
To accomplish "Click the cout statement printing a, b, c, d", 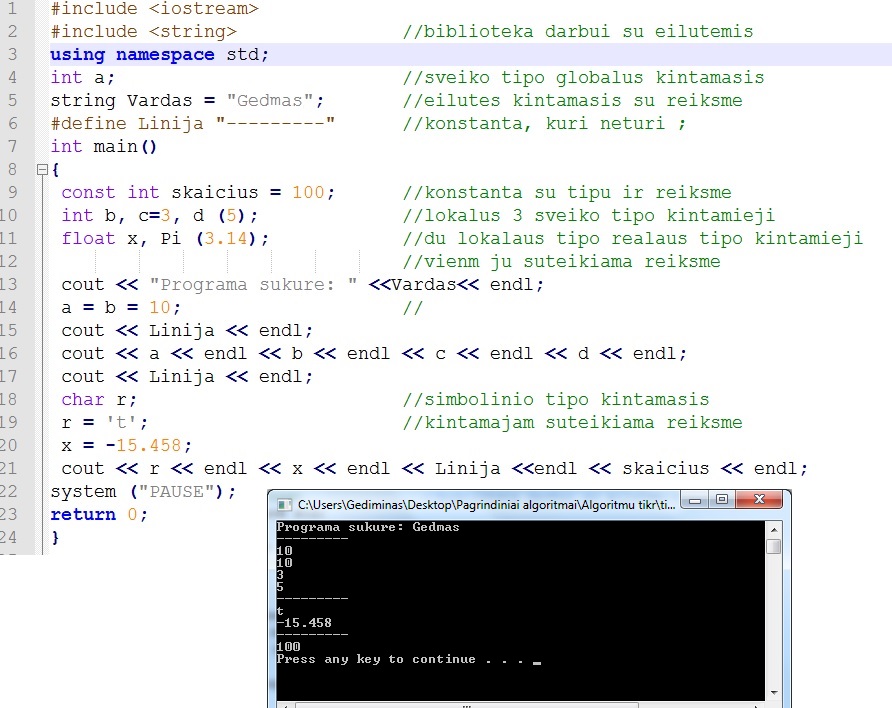I will click(374, 354).
